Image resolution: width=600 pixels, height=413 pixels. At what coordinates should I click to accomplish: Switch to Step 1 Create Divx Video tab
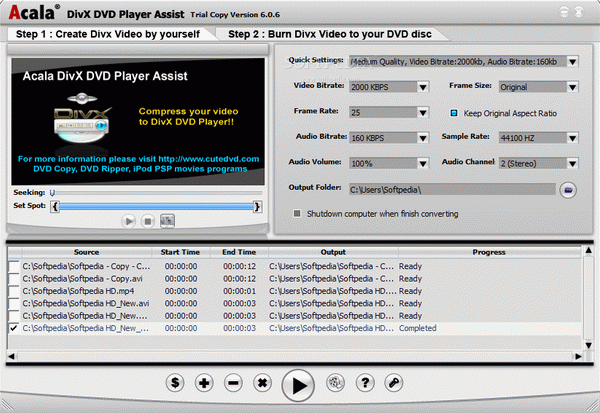[108, 34]
